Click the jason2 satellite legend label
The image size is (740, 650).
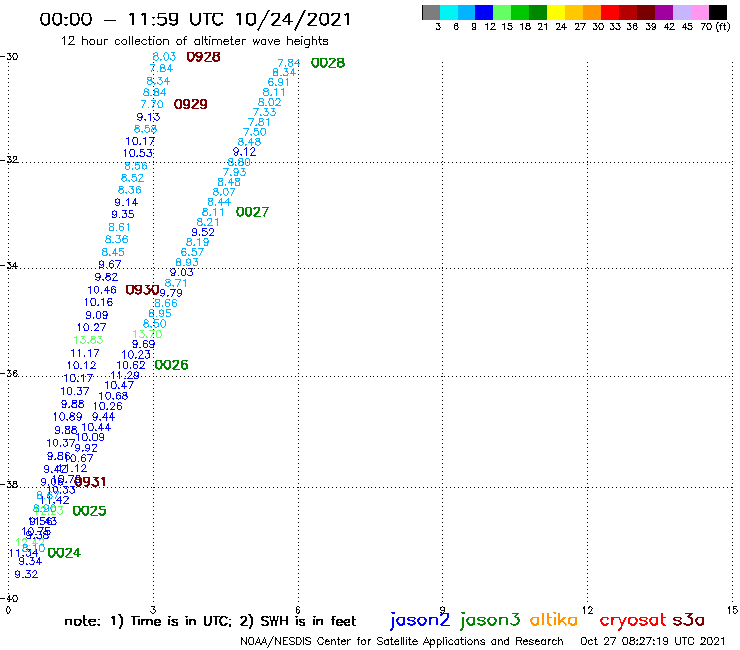pyautogui.click(x=420, y=620)
